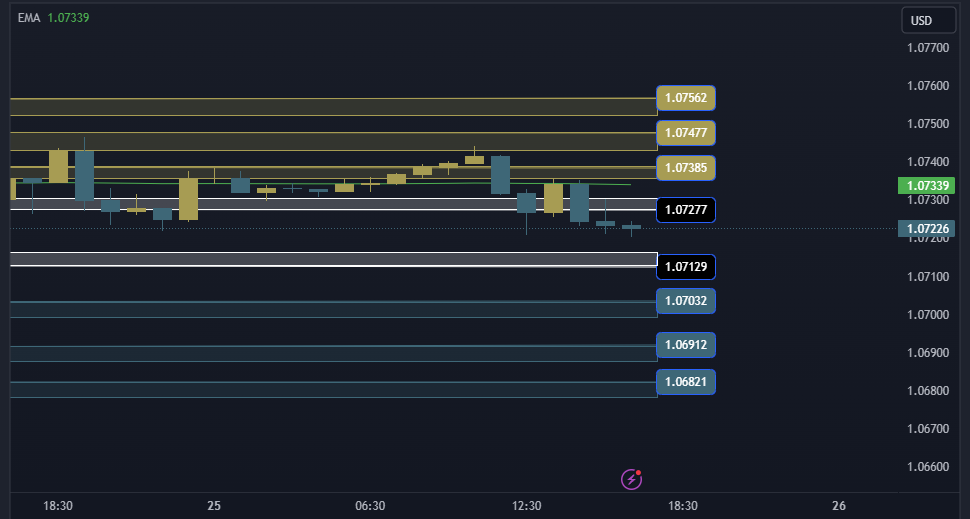This screenshot has width=970, height=519.
Task: Click the green EMA value 1.07339 in the legend
Action: (x=69, y=18)
